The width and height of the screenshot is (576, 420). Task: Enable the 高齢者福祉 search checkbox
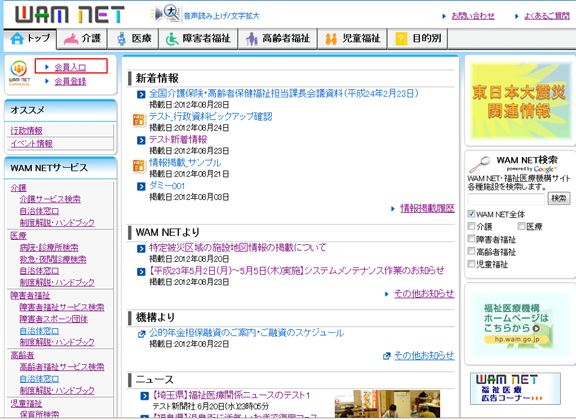pos(471,251)
